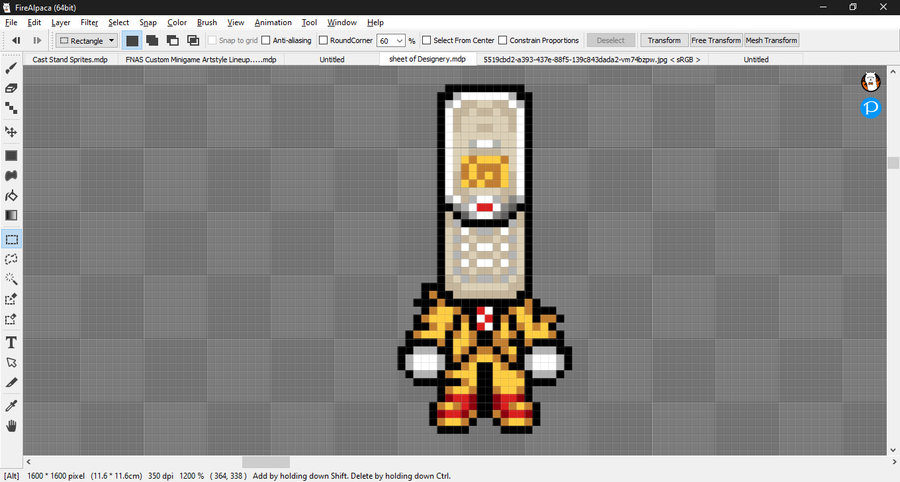Open the Rectangle selection shape dropdown
The image size is (900, 482).
(x=87, y=41)
